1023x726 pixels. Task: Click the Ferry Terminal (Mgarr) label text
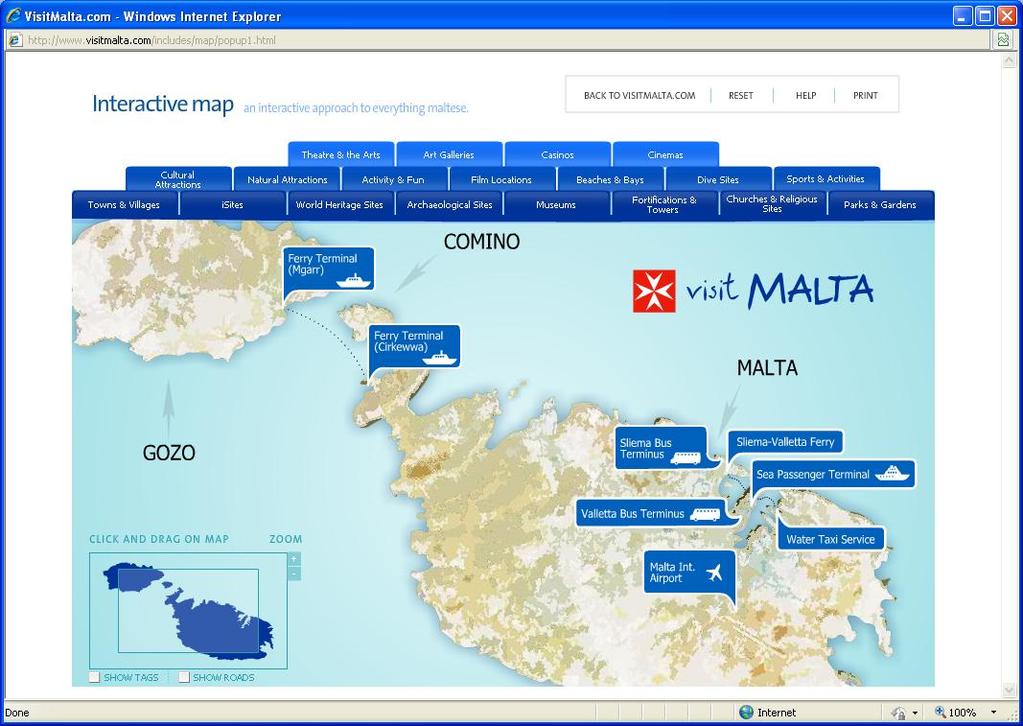tap(322, 264)
